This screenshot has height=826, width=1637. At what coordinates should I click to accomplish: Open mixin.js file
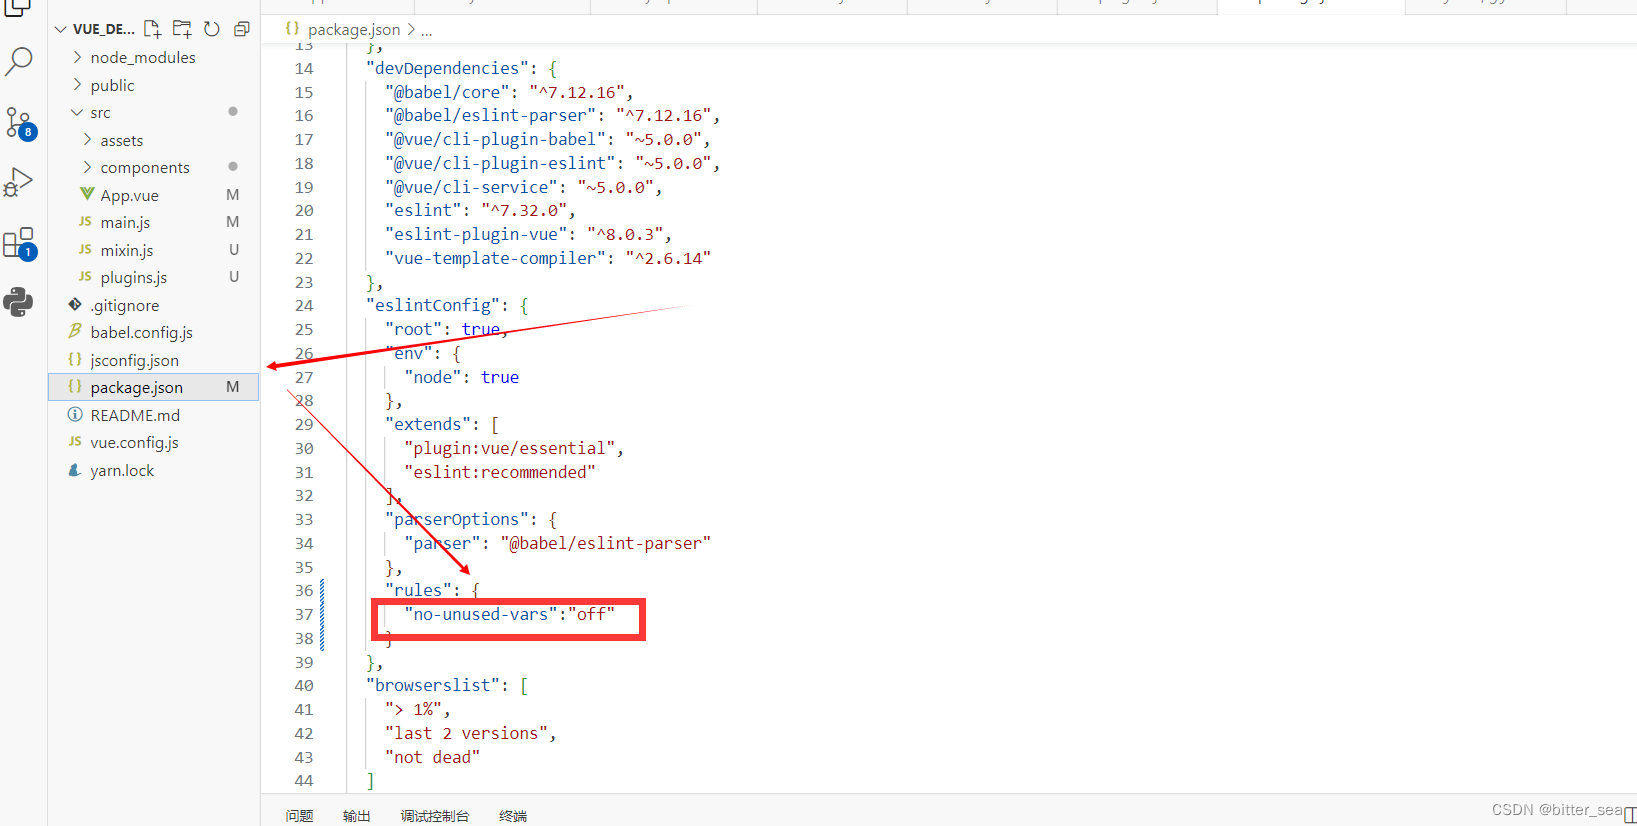[127, 250]
